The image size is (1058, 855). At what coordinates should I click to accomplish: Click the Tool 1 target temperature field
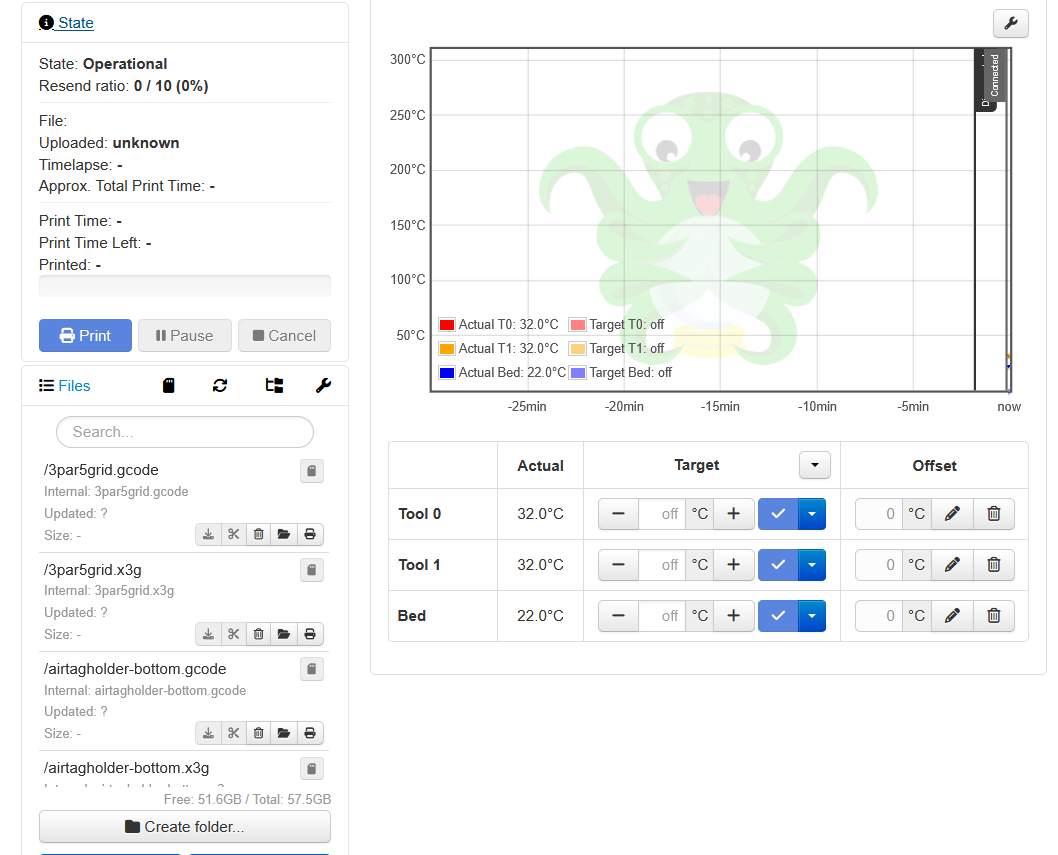[662, 565]
